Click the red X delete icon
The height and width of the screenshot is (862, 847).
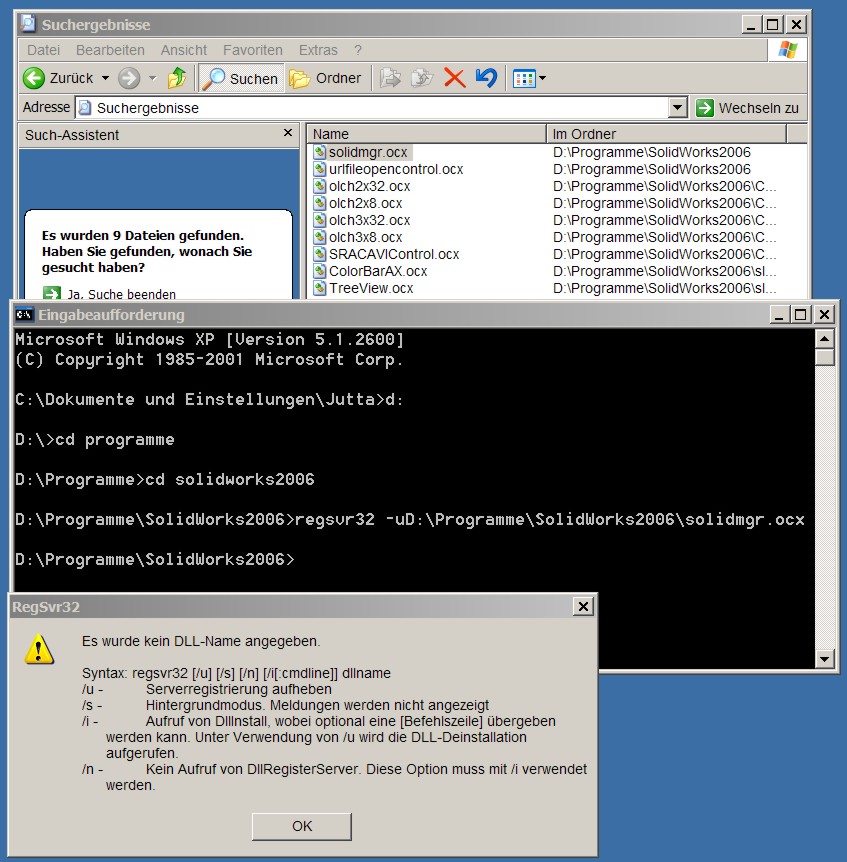pyautogui.click(x=455, y=78)
